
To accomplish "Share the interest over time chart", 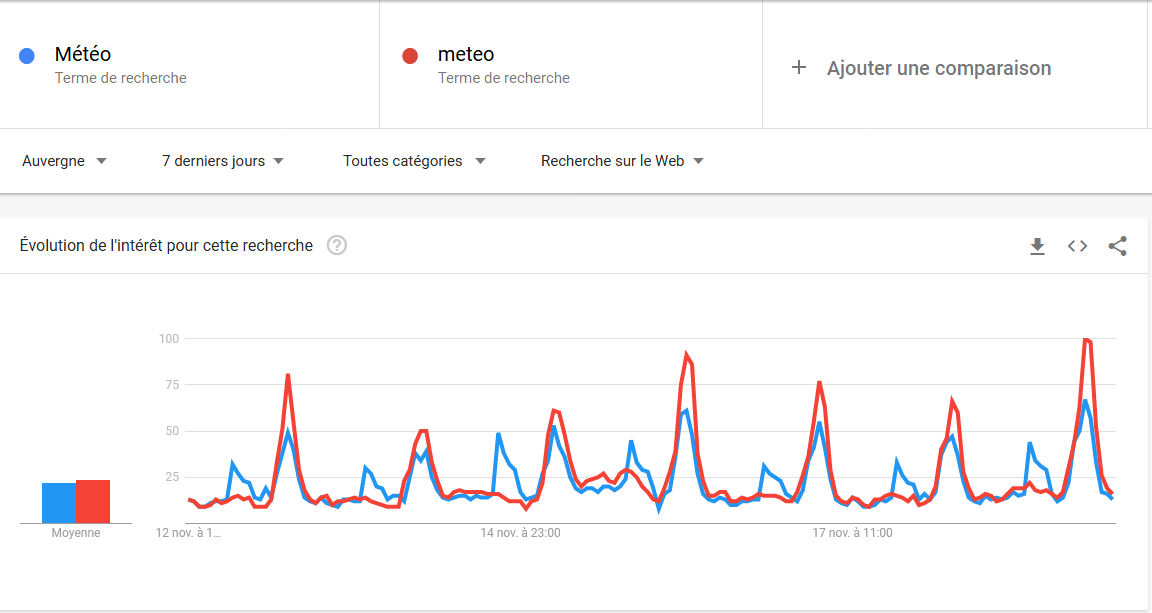I will (x=1118, y=246).
